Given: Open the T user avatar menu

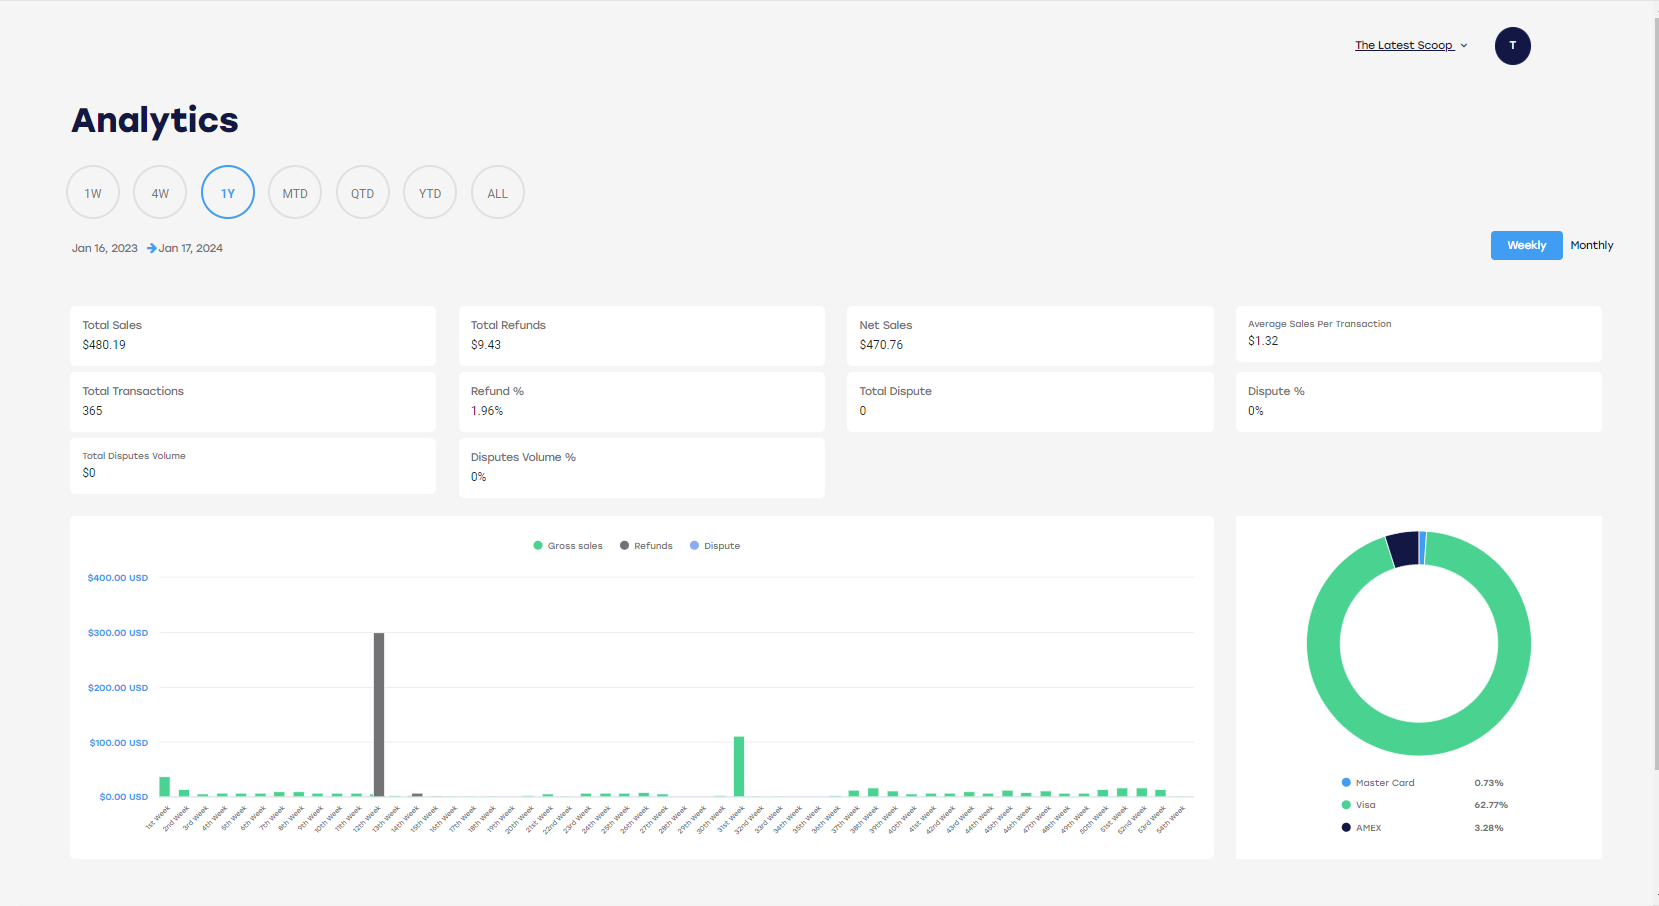Looking at the screenshot, I should [x=1512, y=46].
